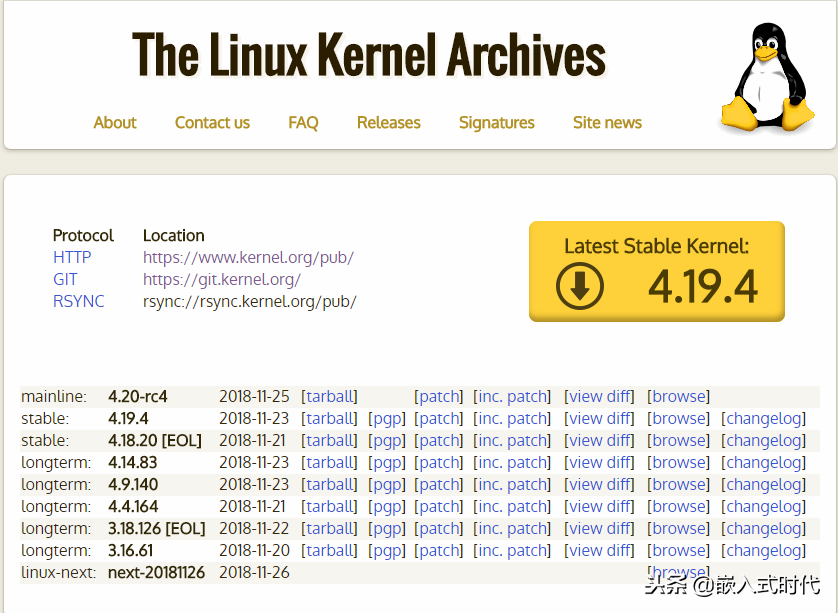Open changelog for longterm 3.16.61
The width and height of the screenshot is (838, 613).
pos(763,550)
